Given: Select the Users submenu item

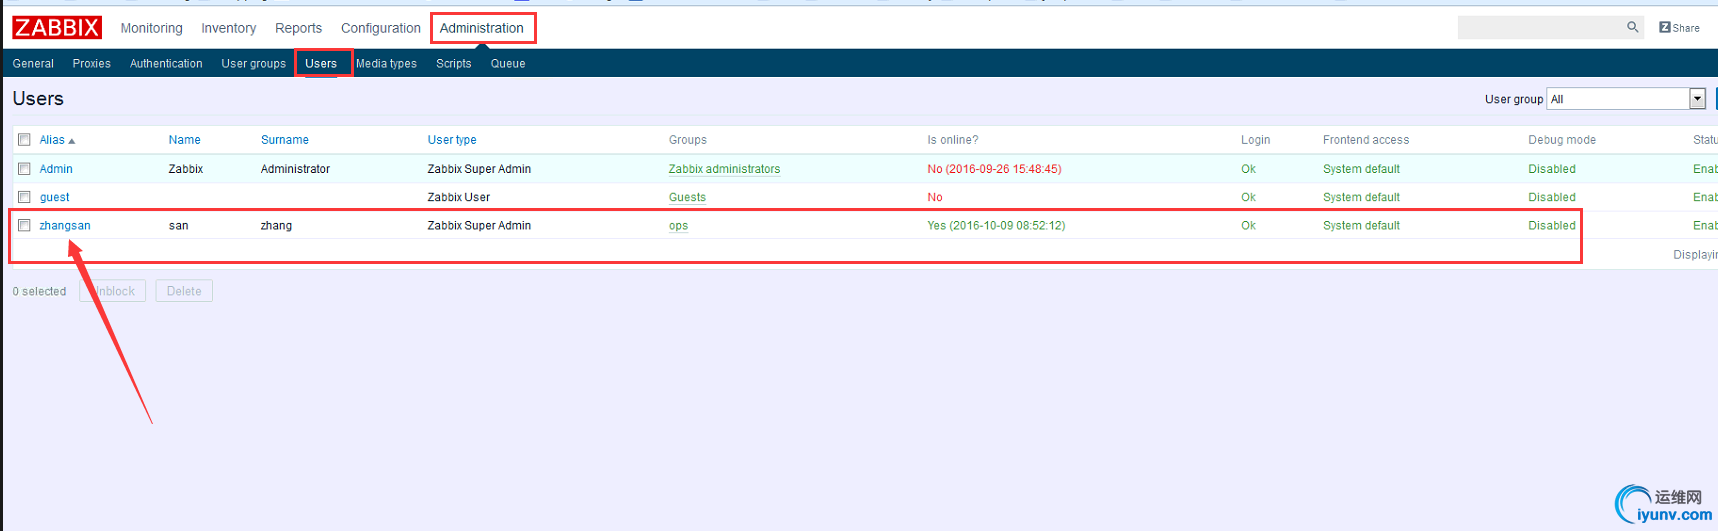Looking at the screenshot, I should pos(321,63).
